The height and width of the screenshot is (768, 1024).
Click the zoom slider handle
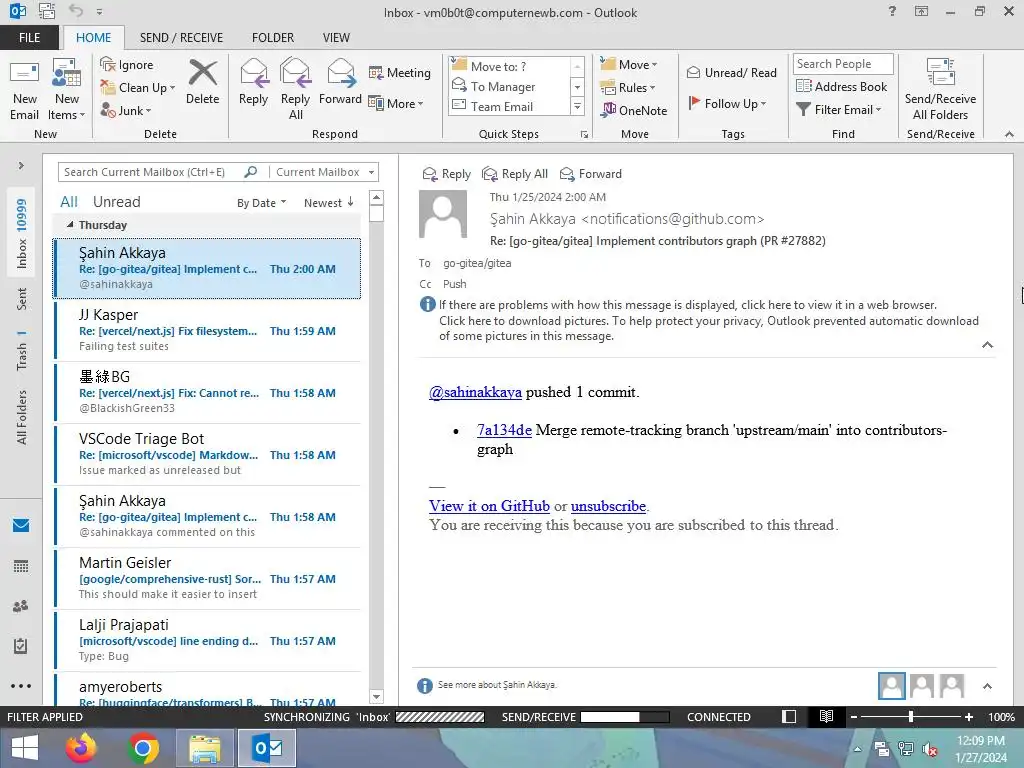910,717
